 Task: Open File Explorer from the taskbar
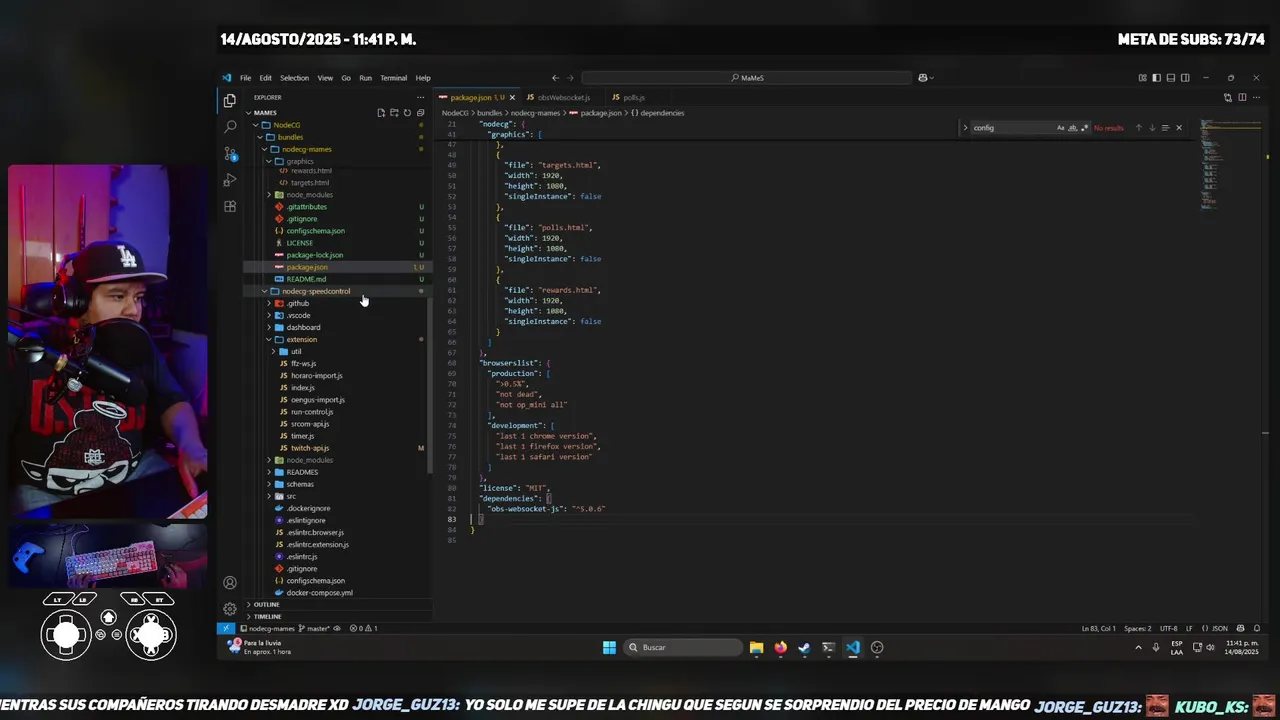tap(756, 647)
